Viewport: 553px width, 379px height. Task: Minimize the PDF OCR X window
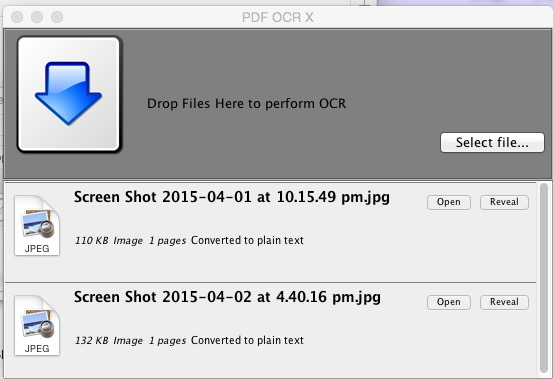click(x=37, y=17)
